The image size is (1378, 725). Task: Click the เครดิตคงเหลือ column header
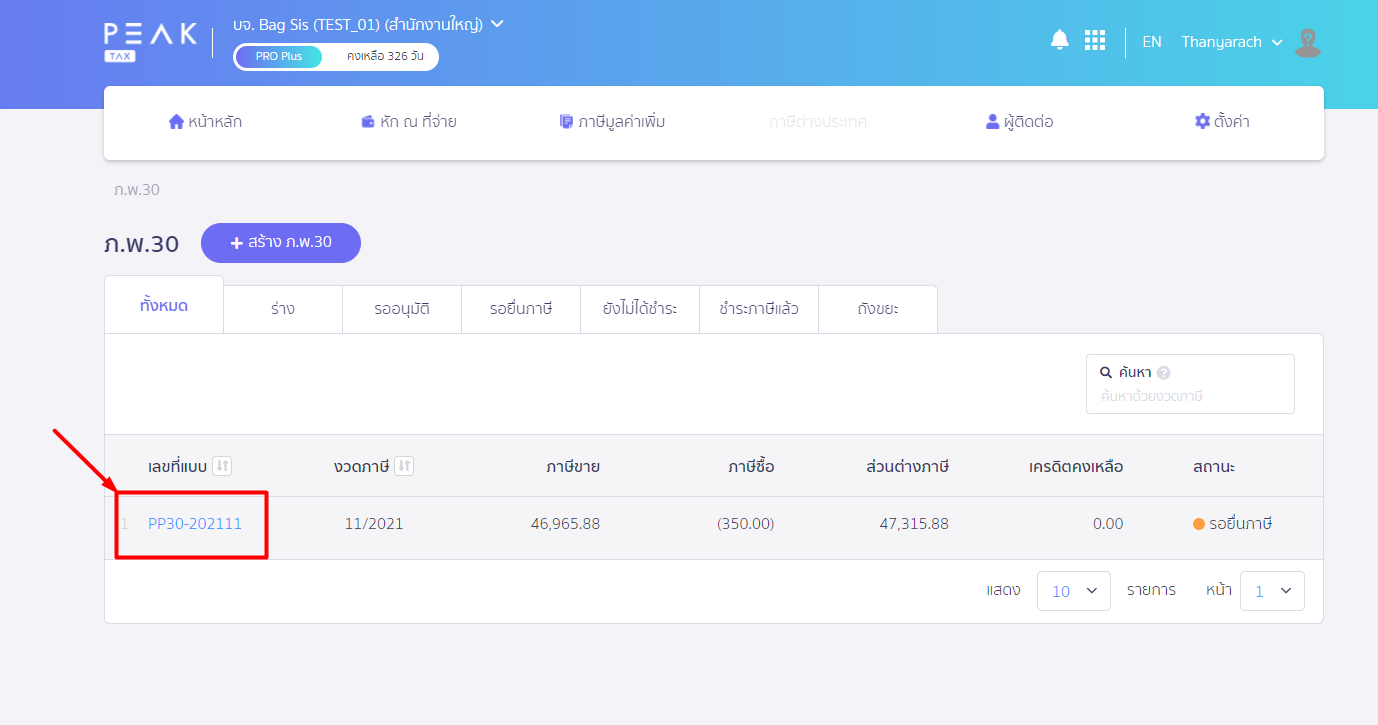pos(1076,466)
